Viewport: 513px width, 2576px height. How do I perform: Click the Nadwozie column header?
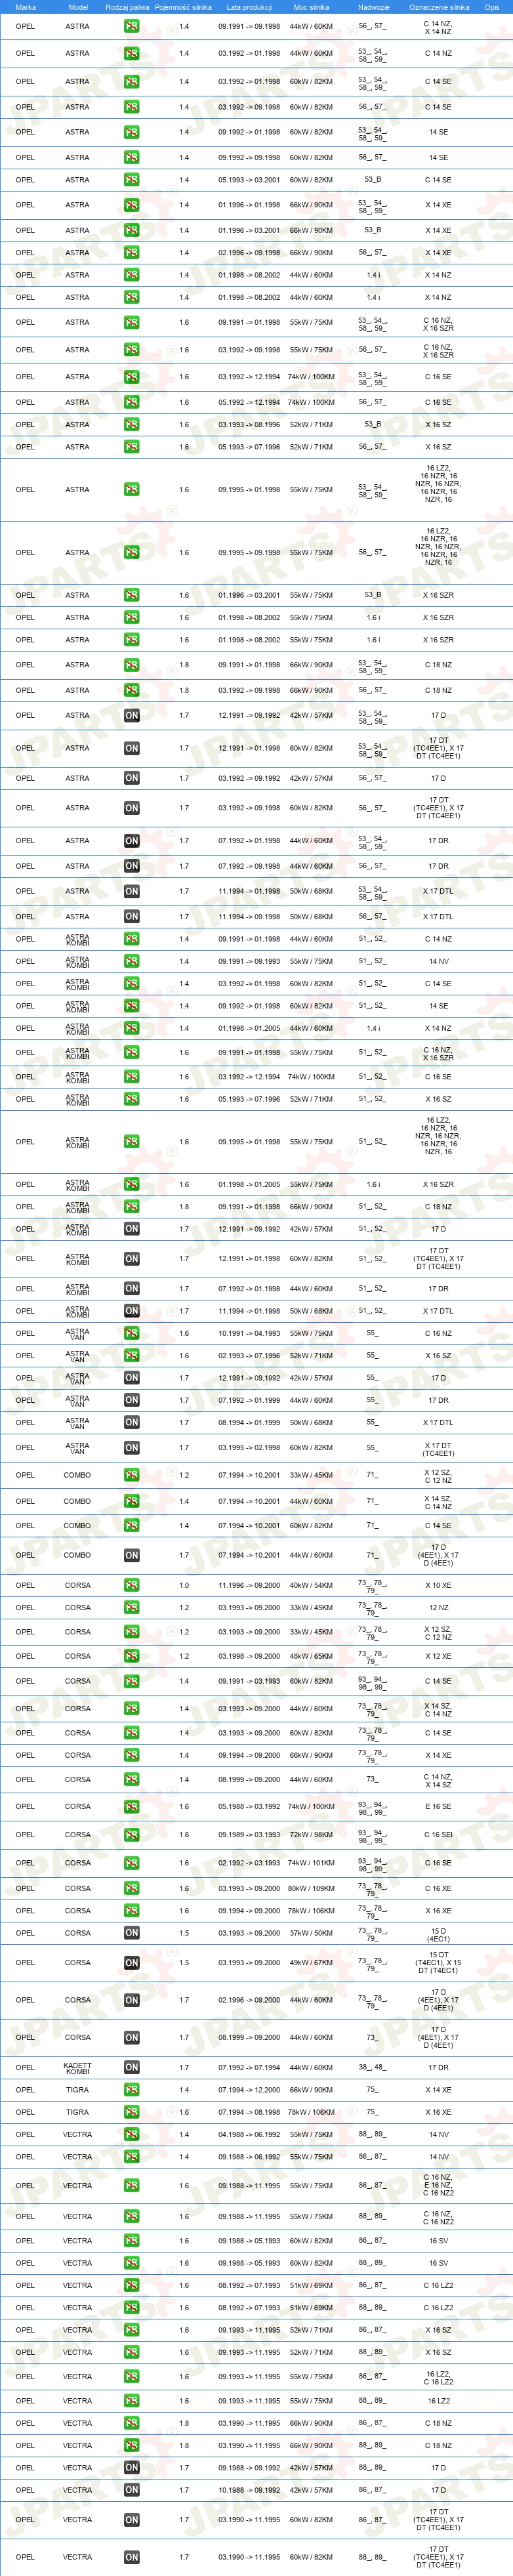373,7
